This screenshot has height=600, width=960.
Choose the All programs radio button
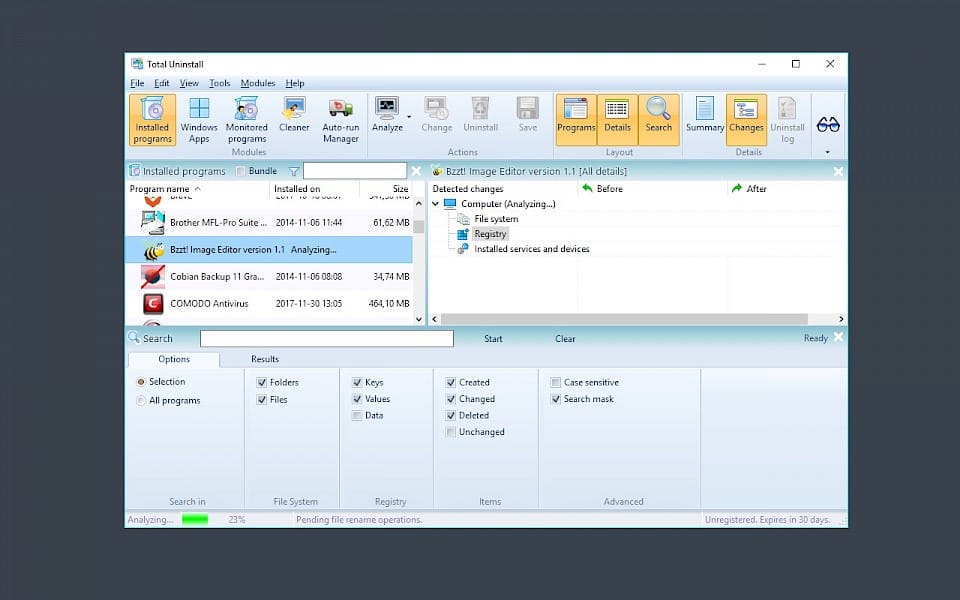(x=141, y=400)
